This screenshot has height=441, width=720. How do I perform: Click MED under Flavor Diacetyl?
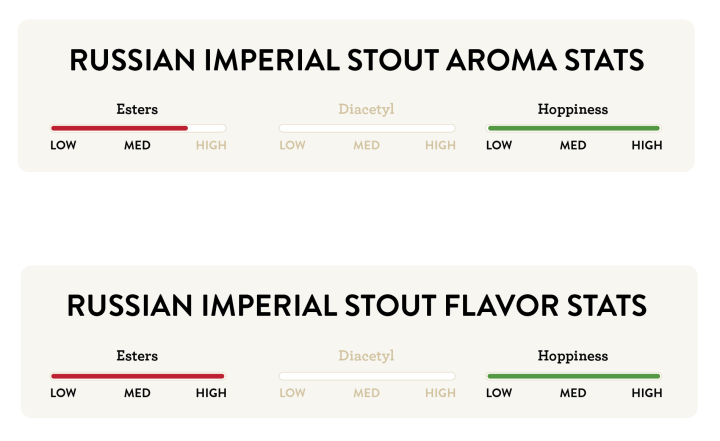click(x=366, y=393)
